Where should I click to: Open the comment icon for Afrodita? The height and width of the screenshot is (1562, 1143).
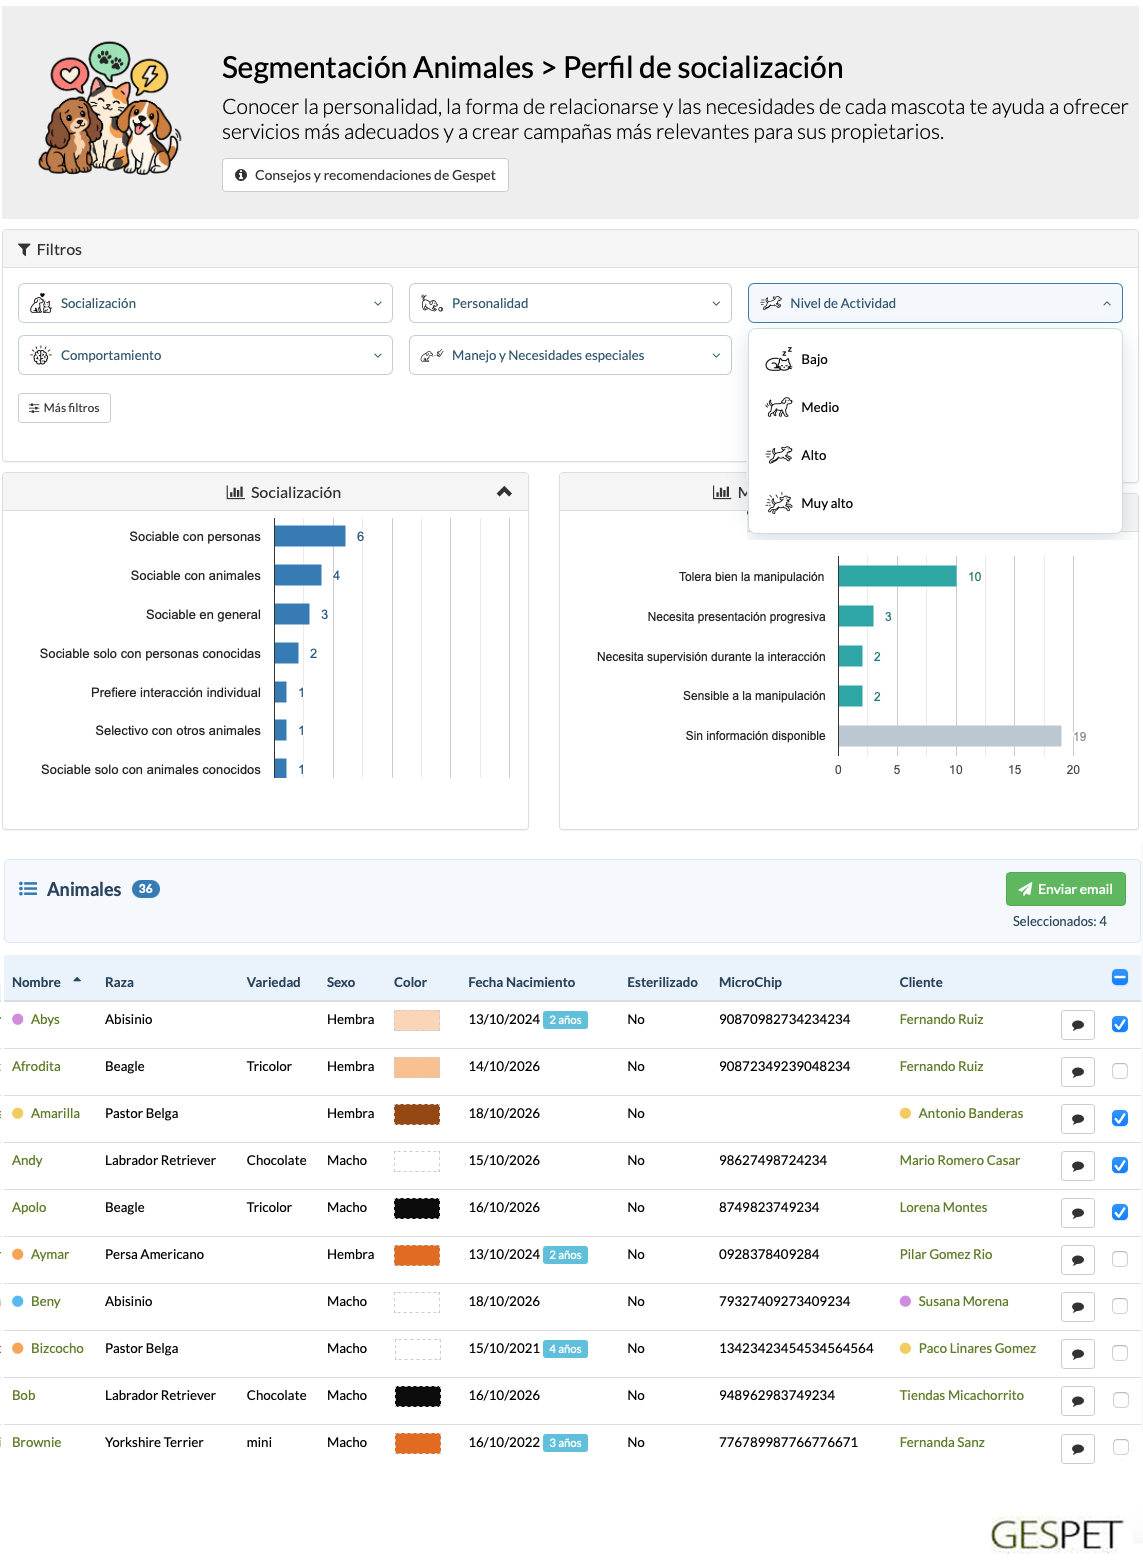coord(1078,1072)
